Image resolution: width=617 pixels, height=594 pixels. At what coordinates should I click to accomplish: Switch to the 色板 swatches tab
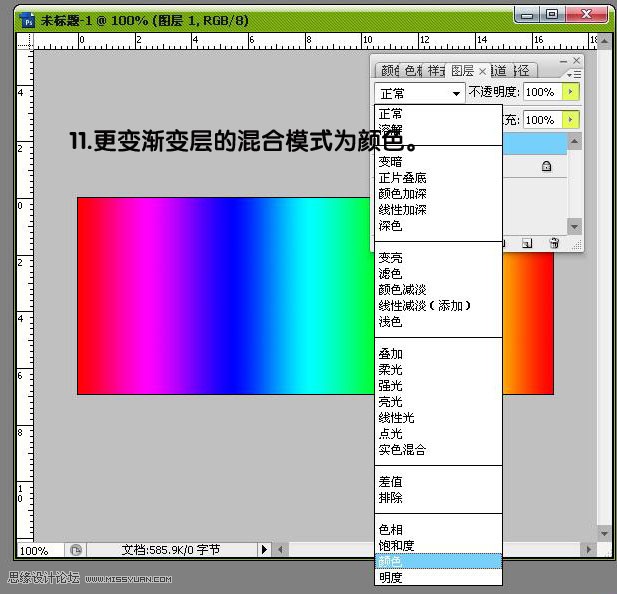click(x=412, y=71)
